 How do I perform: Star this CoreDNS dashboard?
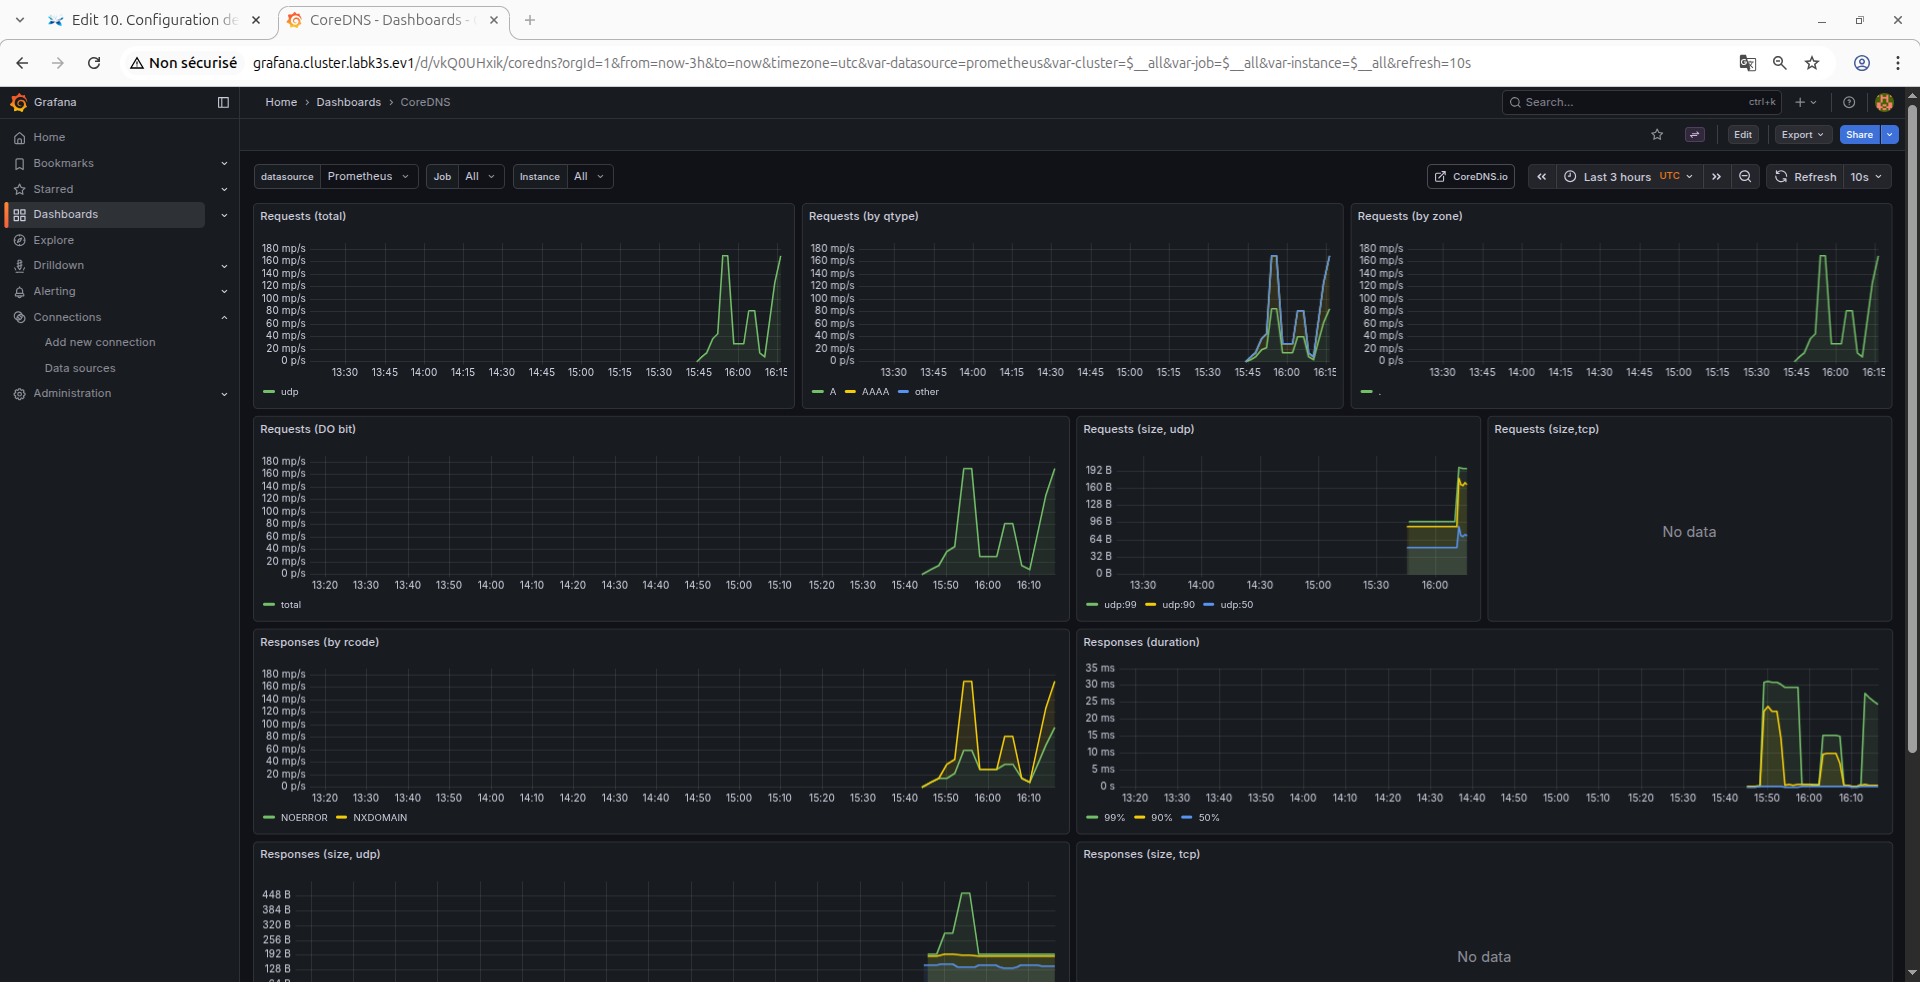click(x=1657, y=135)
